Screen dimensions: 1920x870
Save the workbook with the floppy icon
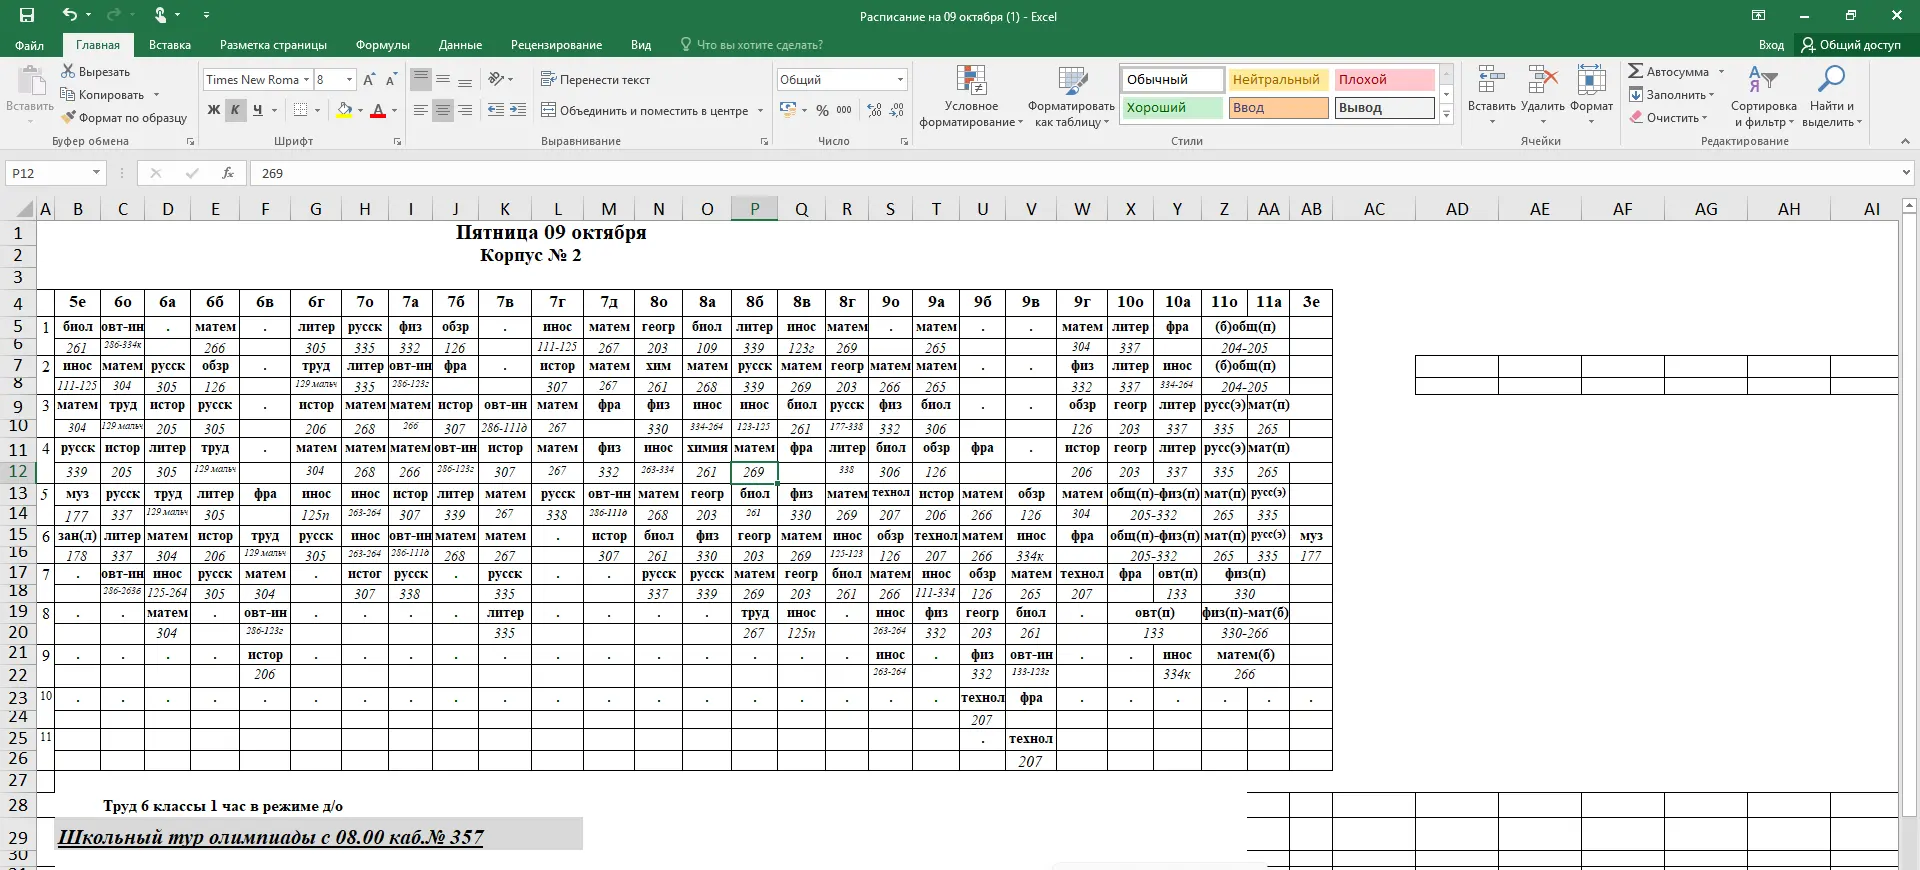(27, 15)
